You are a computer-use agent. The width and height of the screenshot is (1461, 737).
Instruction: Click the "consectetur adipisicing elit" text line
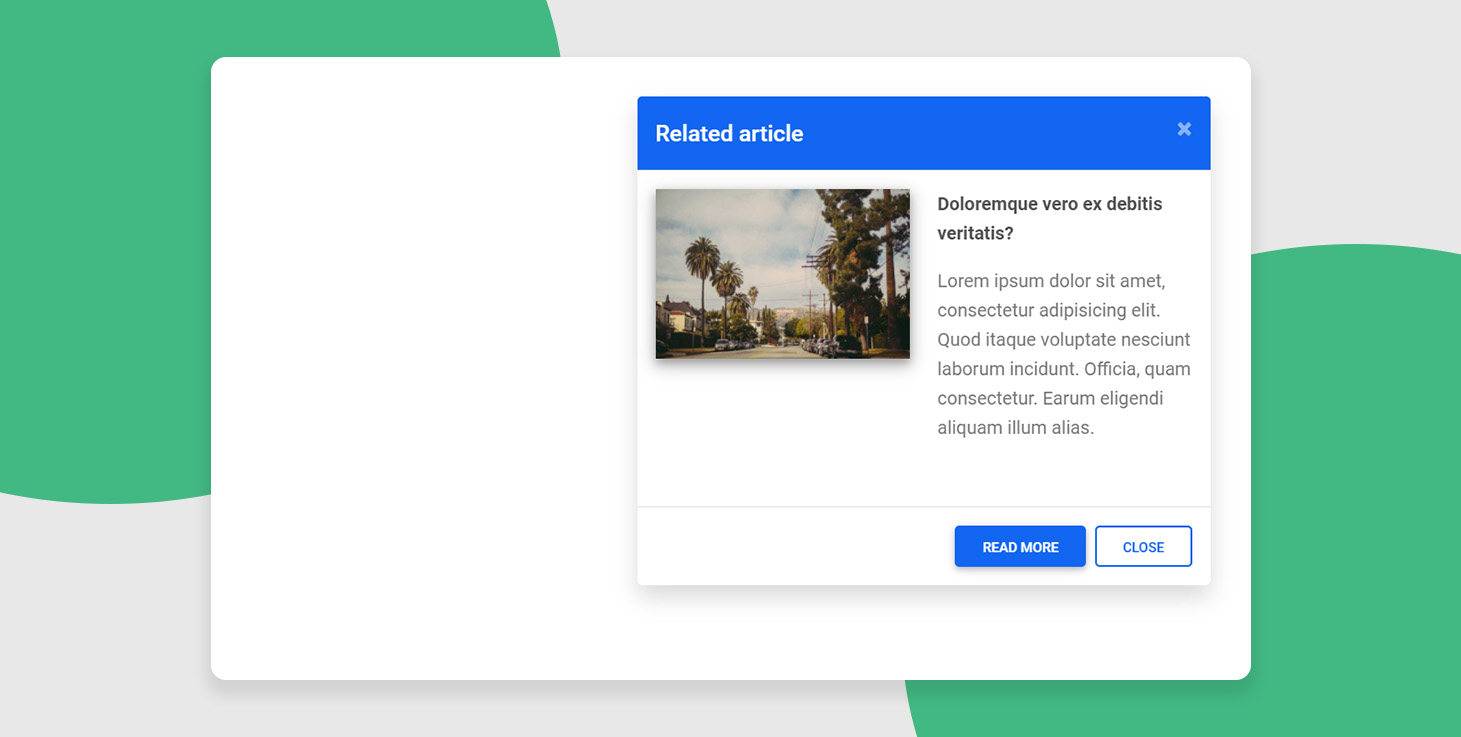click(1048, 310)
